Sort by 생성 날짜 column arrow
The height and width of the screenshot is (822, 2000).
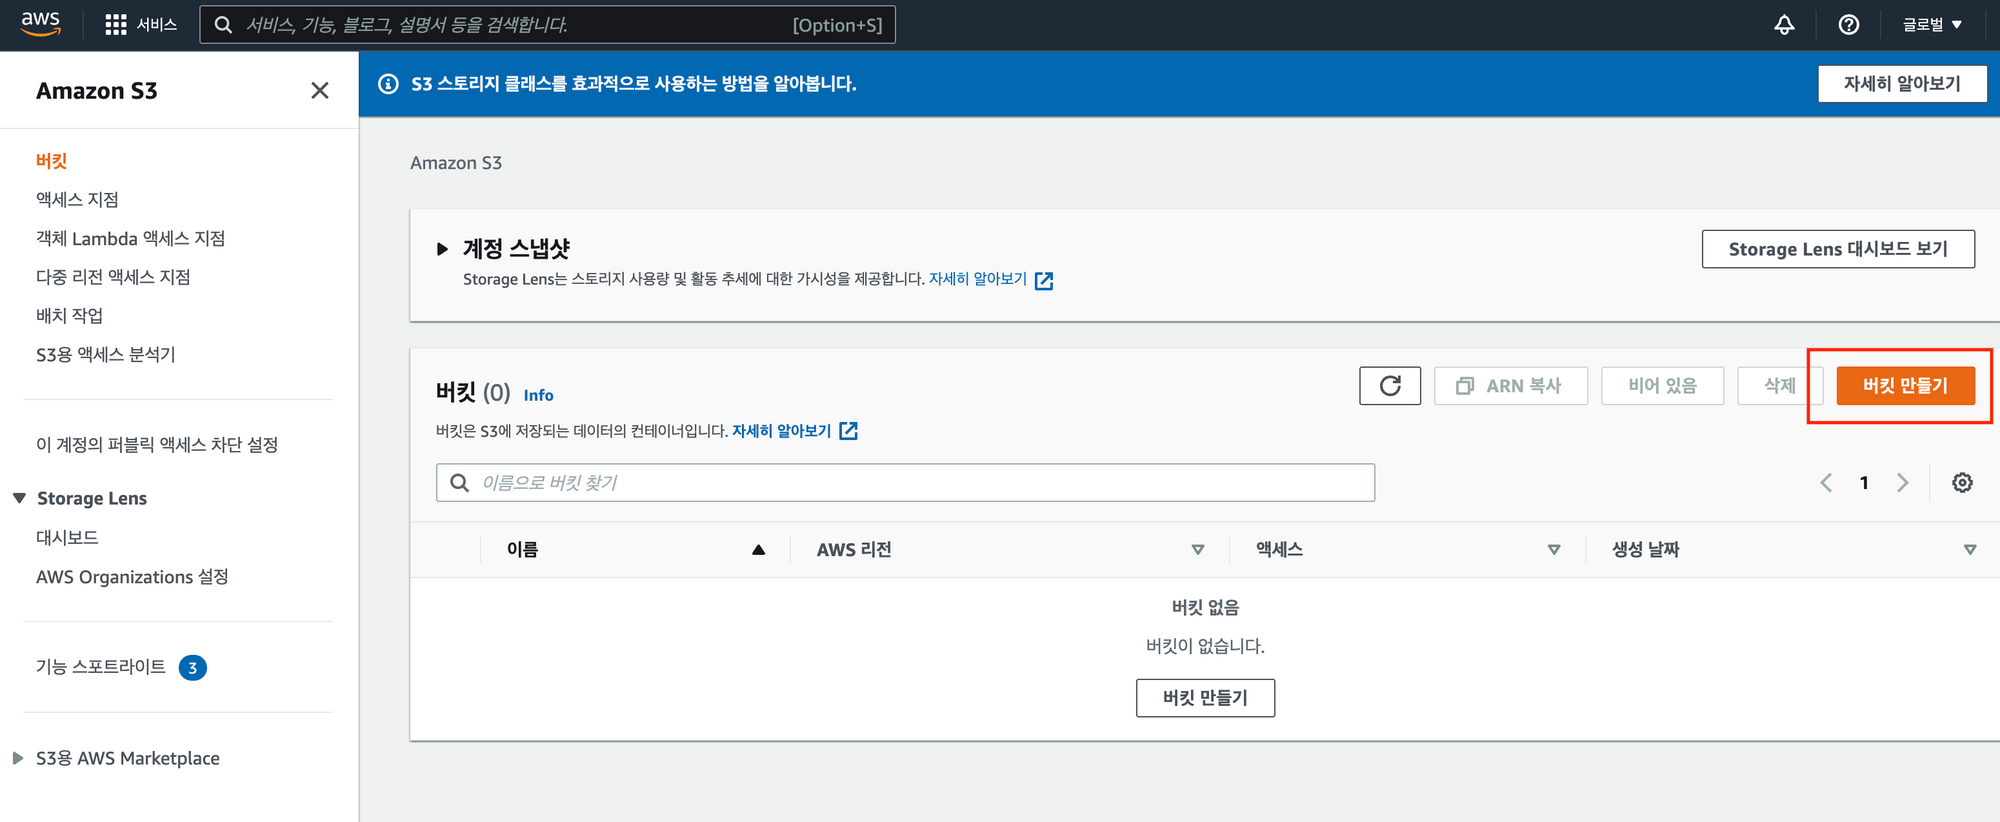click(x=1970, y=550)
